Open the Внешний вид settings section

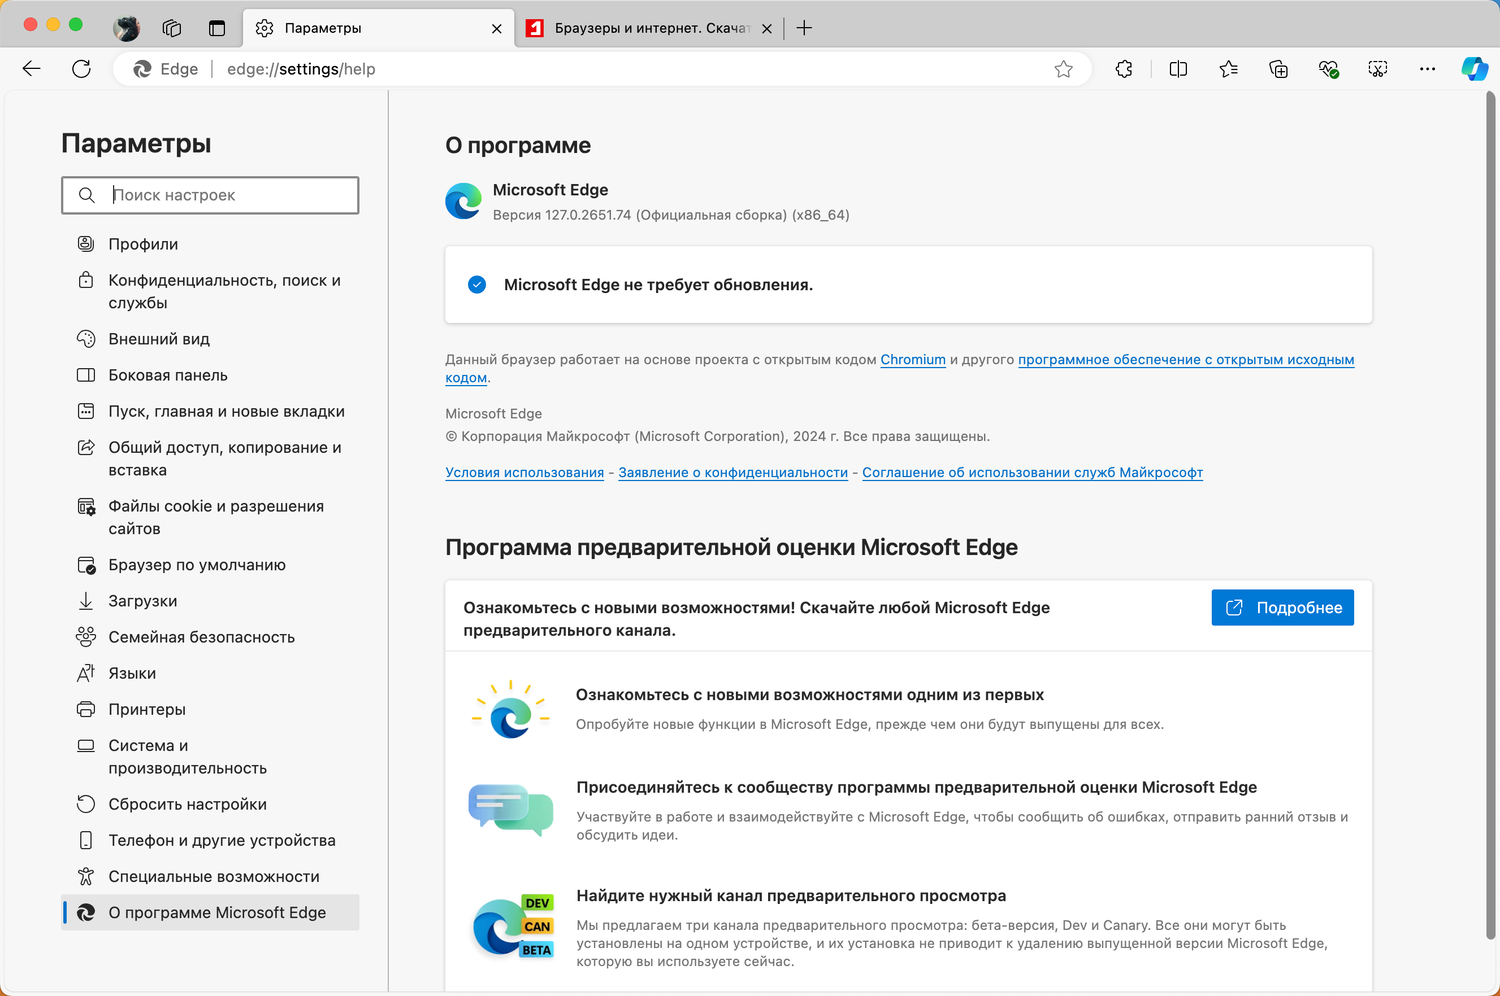159,339
